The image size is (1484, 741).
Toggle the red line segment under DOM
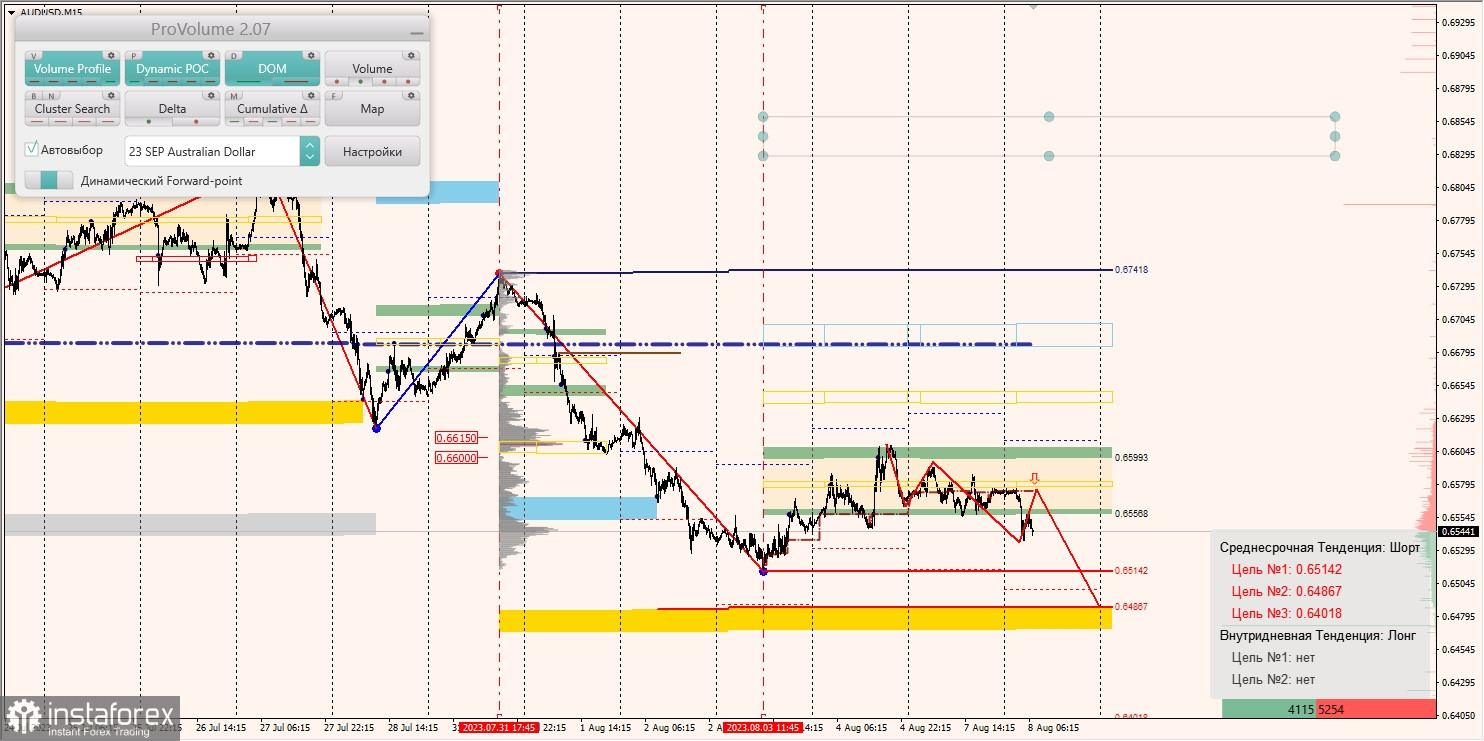(297, 82)
